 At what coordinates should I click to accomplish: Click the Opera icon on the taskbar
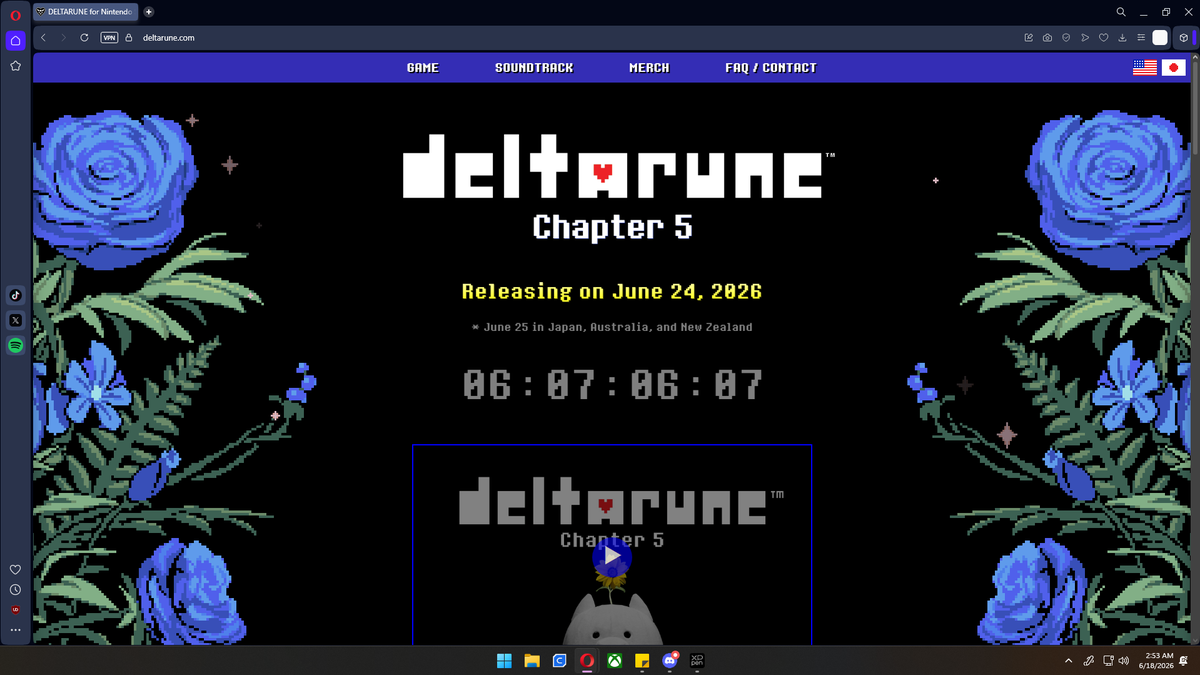[588, 660]
